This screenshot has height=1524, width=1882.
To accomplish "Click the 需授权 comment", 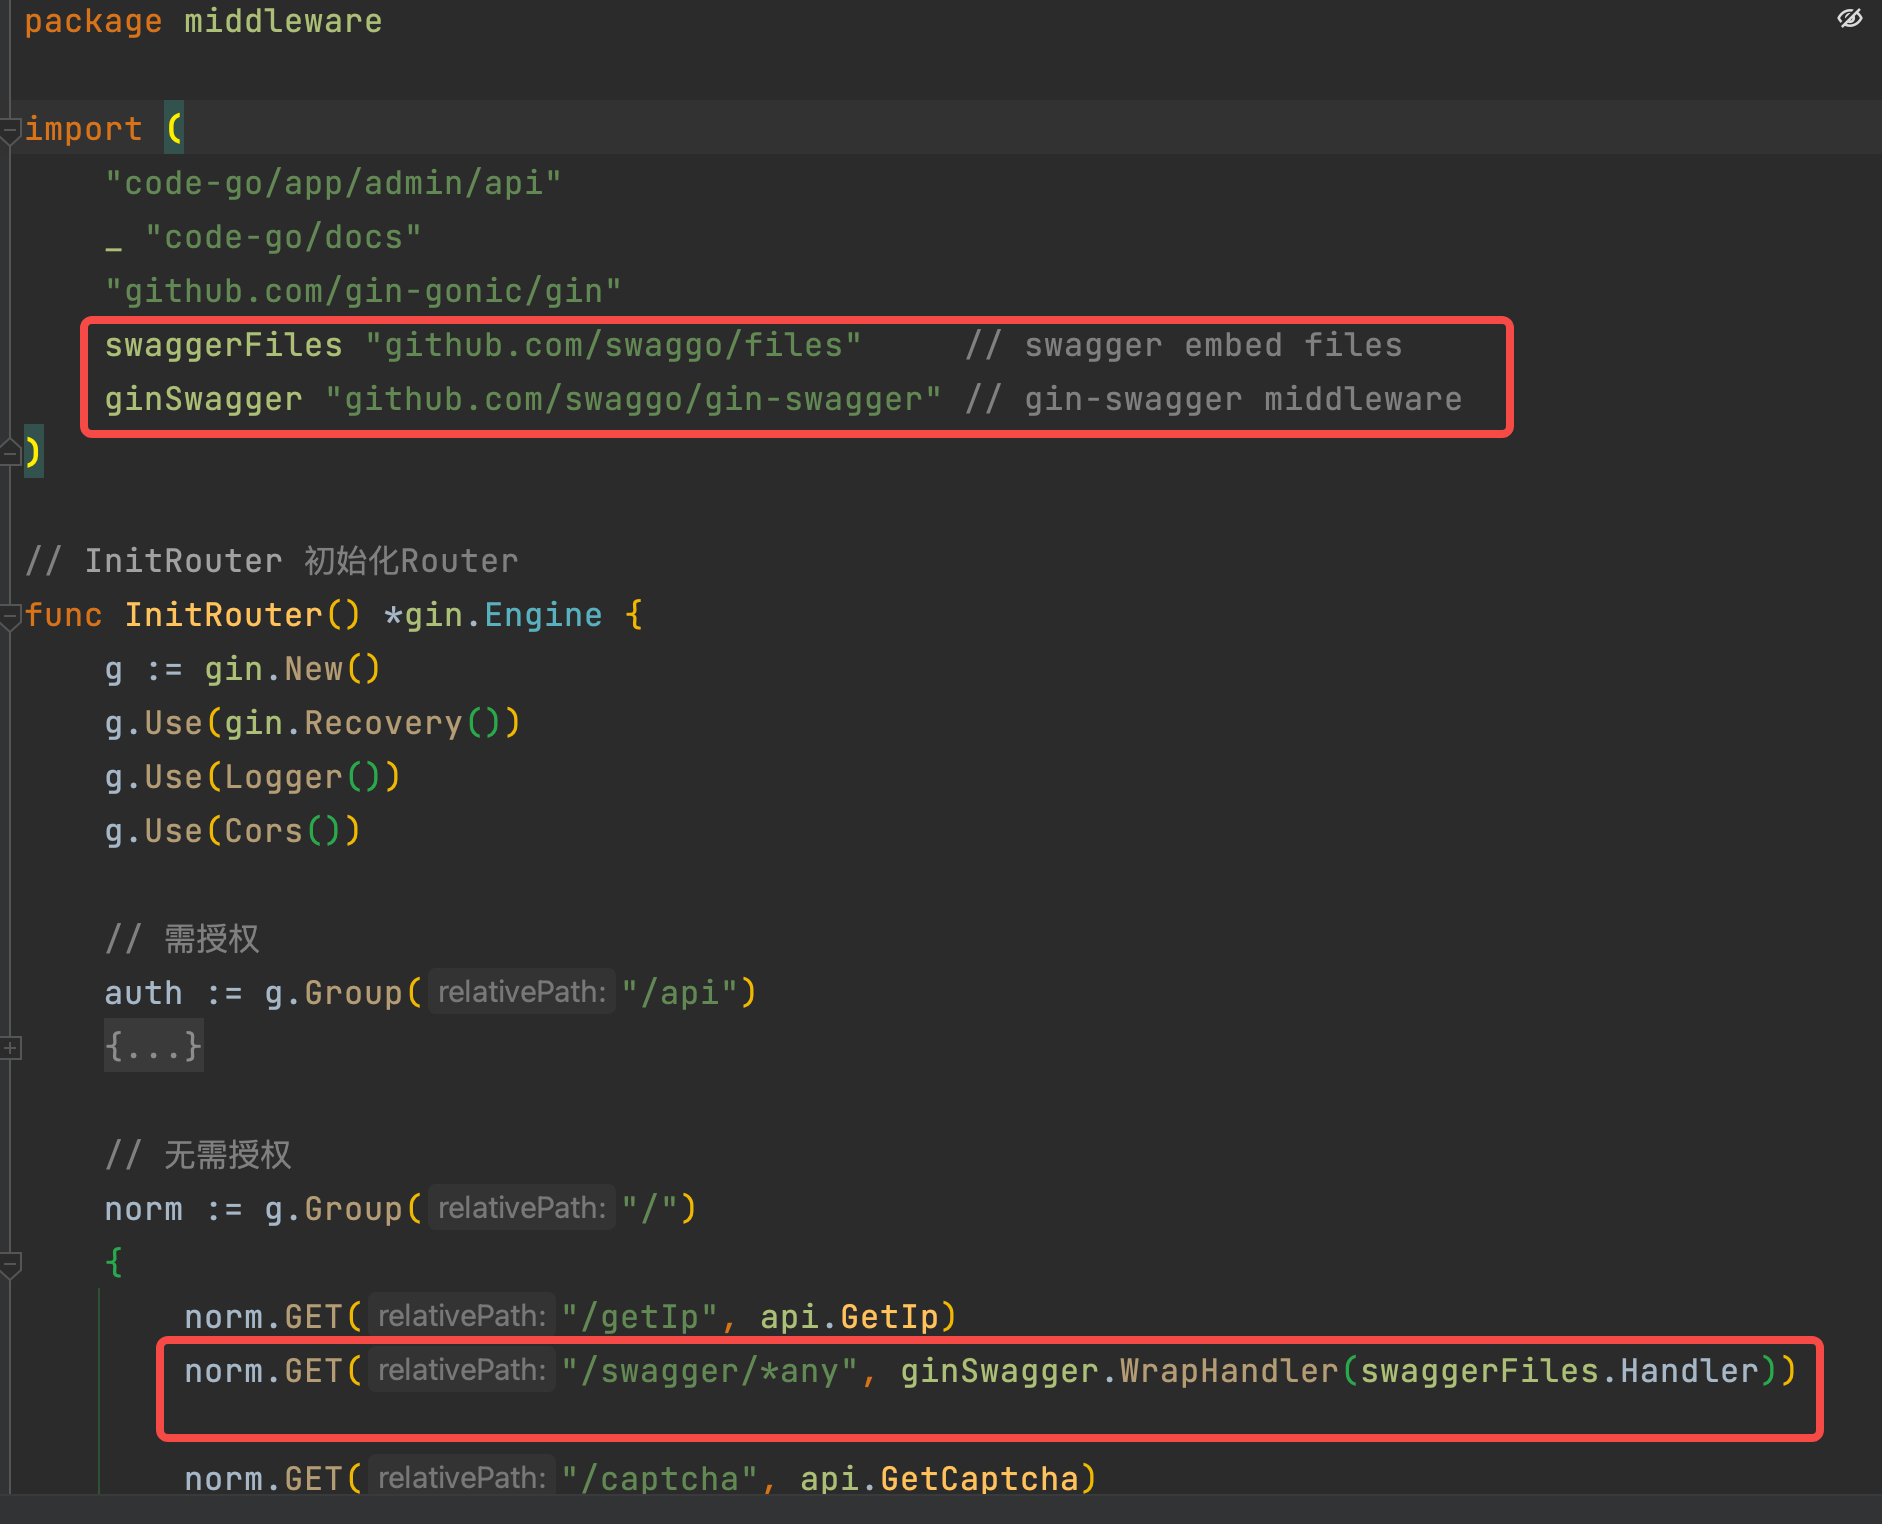I will [182, 939].
